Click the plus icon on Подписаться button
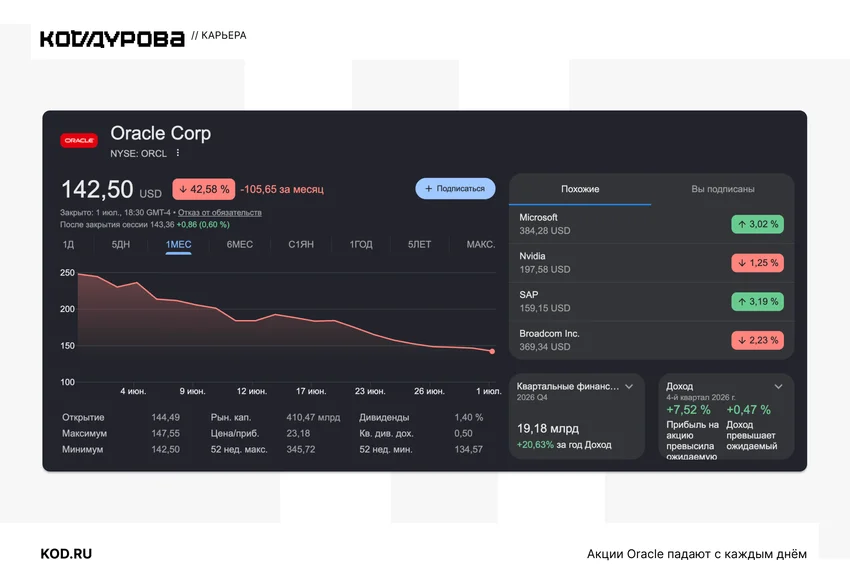The width and height of the screenshot is (850, 582). point(428,189)
